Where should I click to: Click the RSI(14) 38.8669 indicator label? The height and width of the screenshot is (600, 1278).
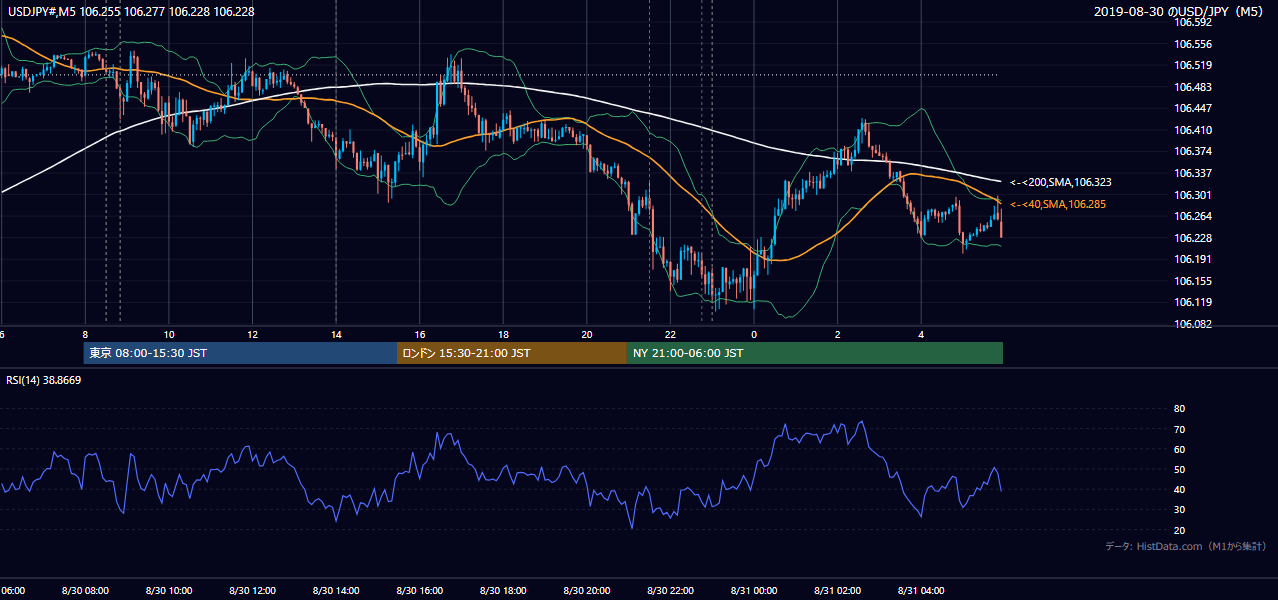[44, 380]
